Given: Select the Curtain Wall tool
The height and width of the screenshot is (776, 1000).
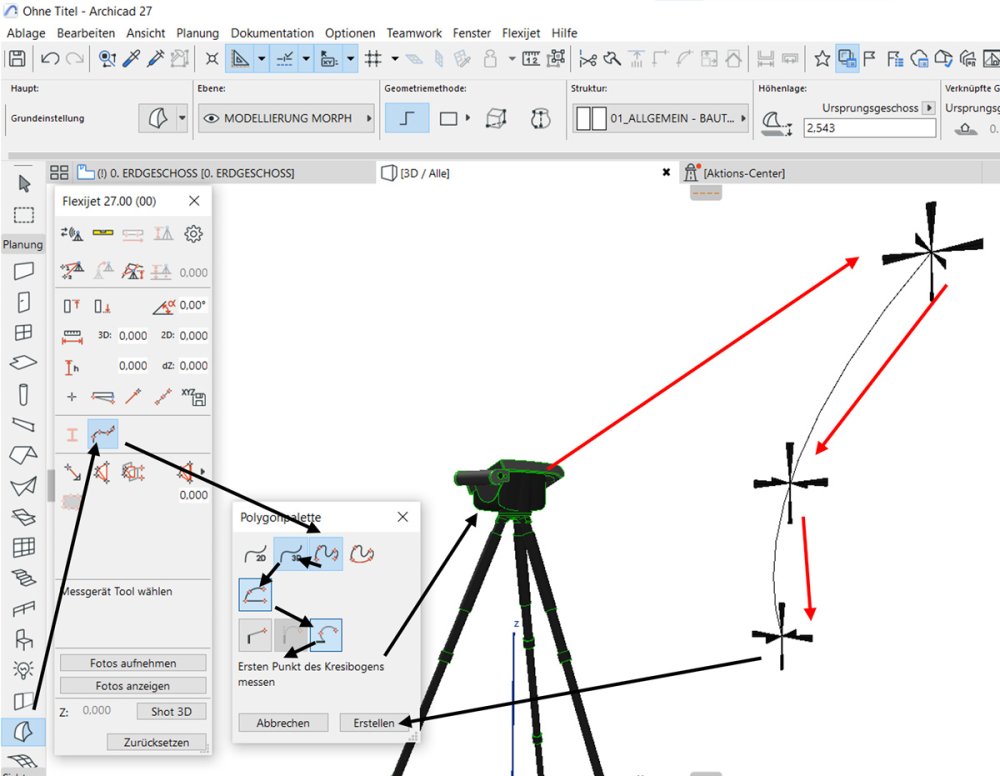Looking at the screenshot, I should coord(24,547).
